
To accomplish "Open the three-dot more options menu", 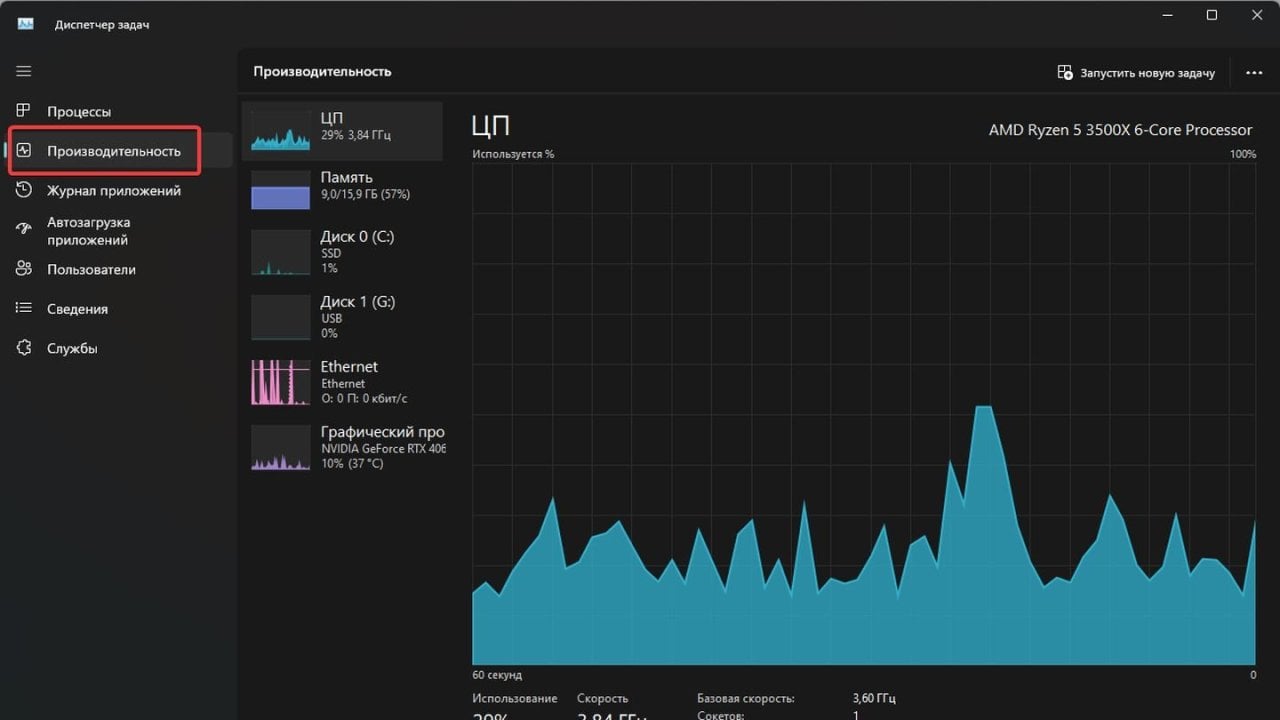I will pos(1254,73).
